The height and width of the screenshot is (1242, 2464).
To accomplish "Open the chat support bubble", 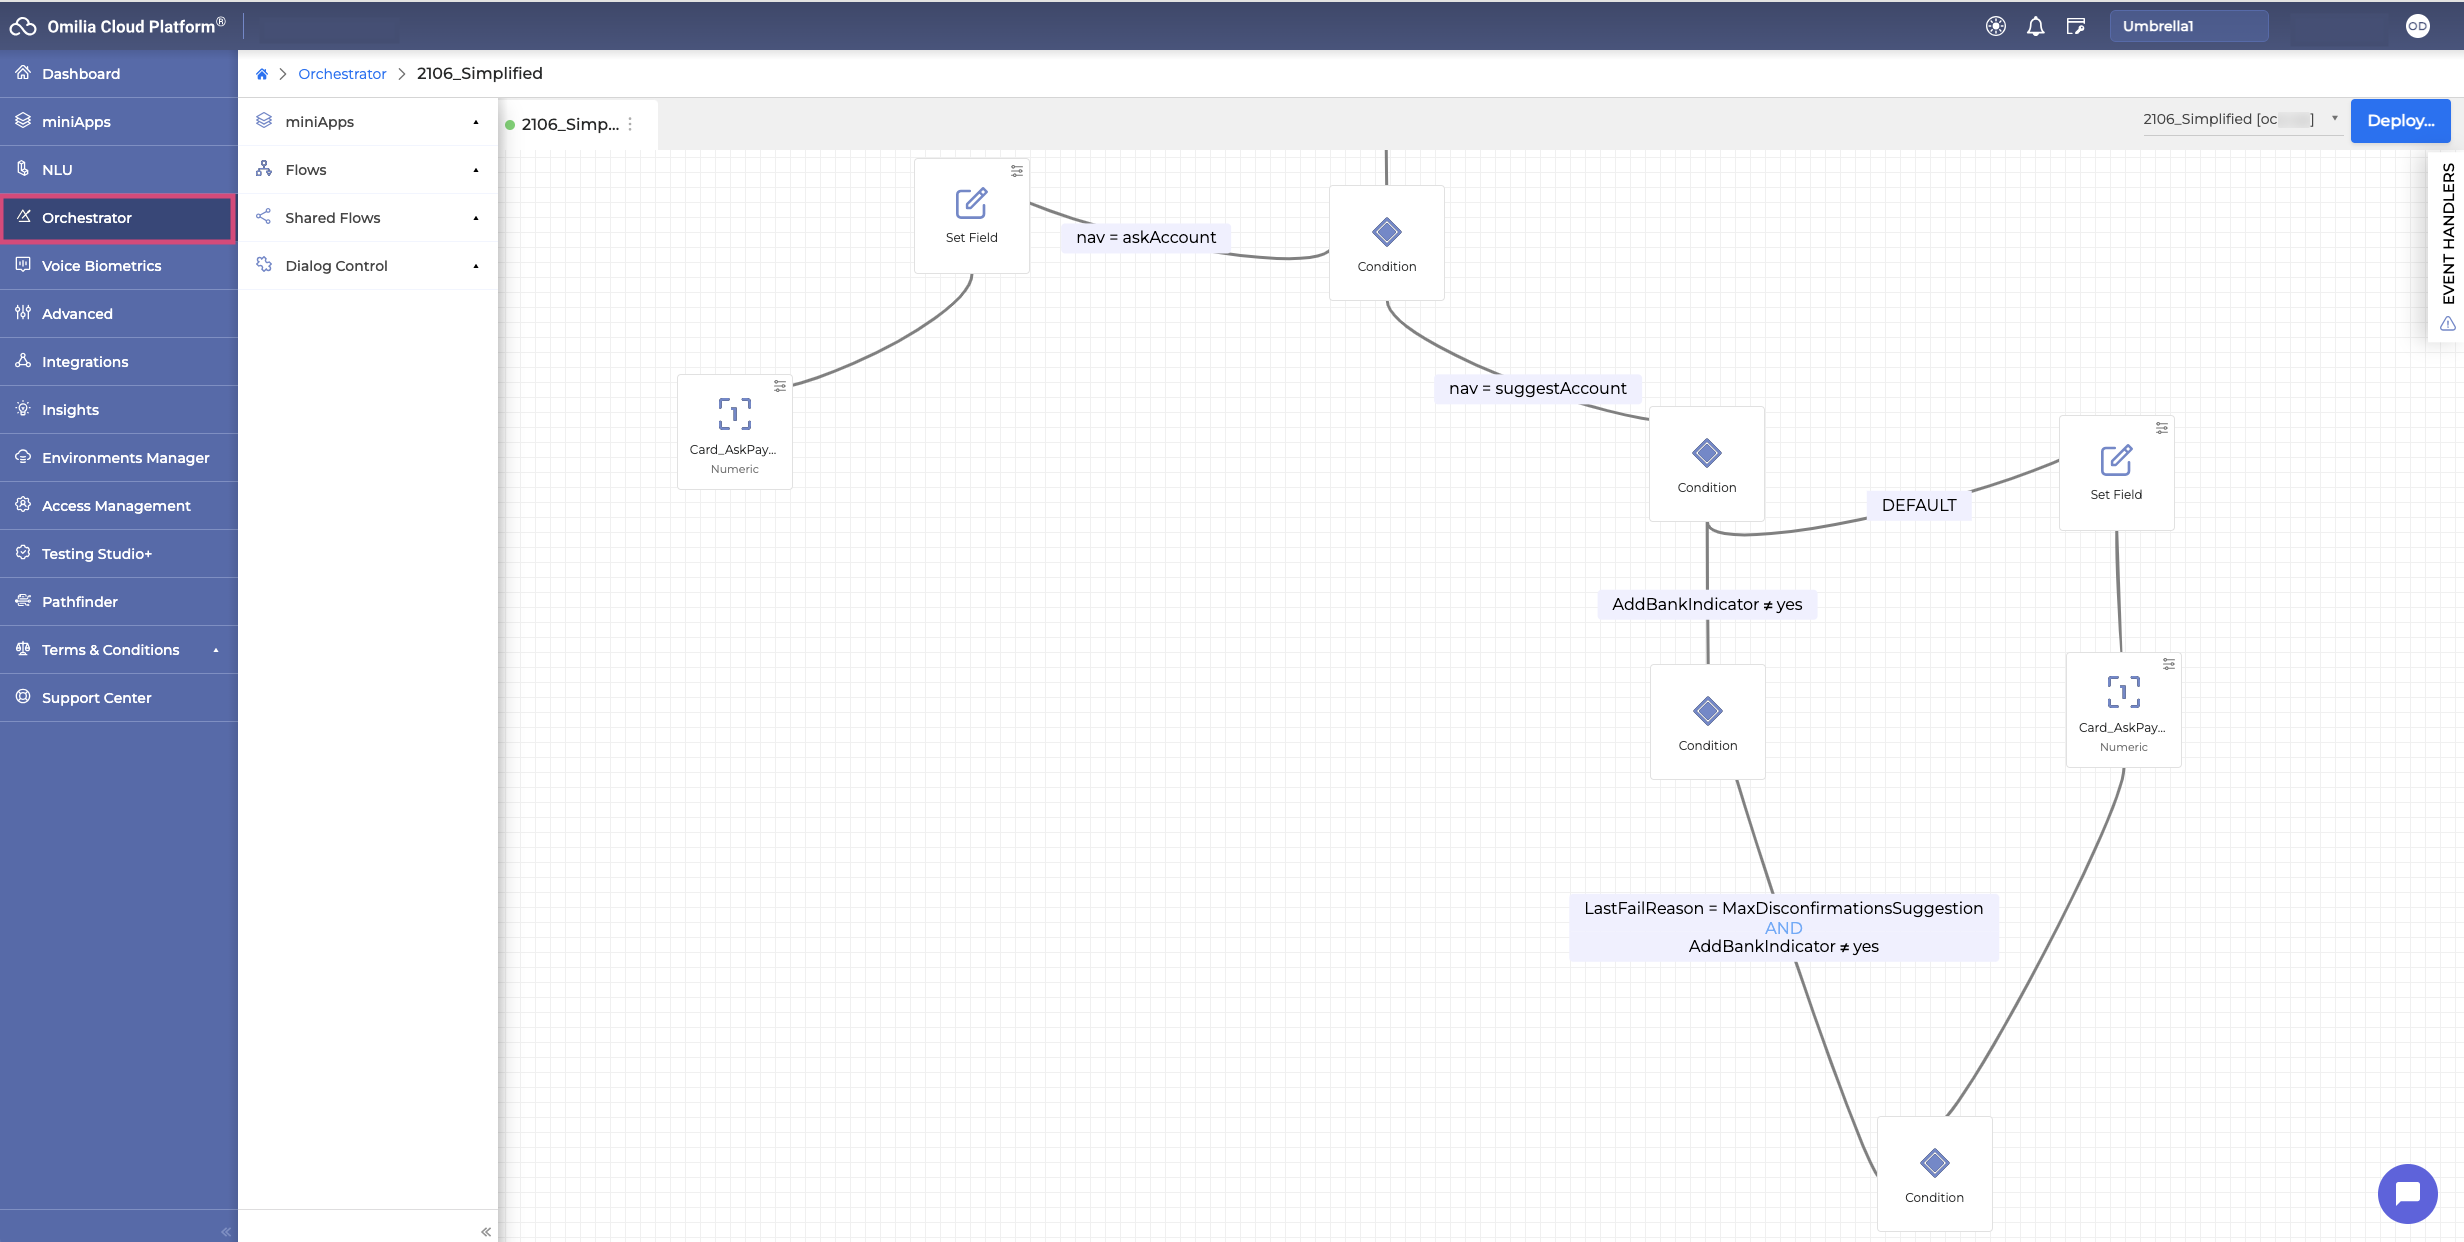I will (2408, 1193).
